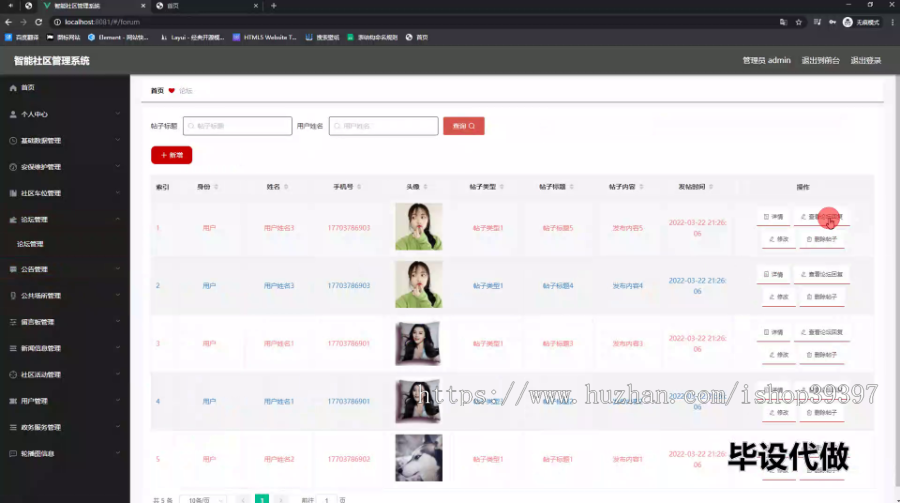Image resolution: width=900 pixels, height=503 pixels.
Task: Expand the 新闻信息管理 chevron
Action: [118, 348]
